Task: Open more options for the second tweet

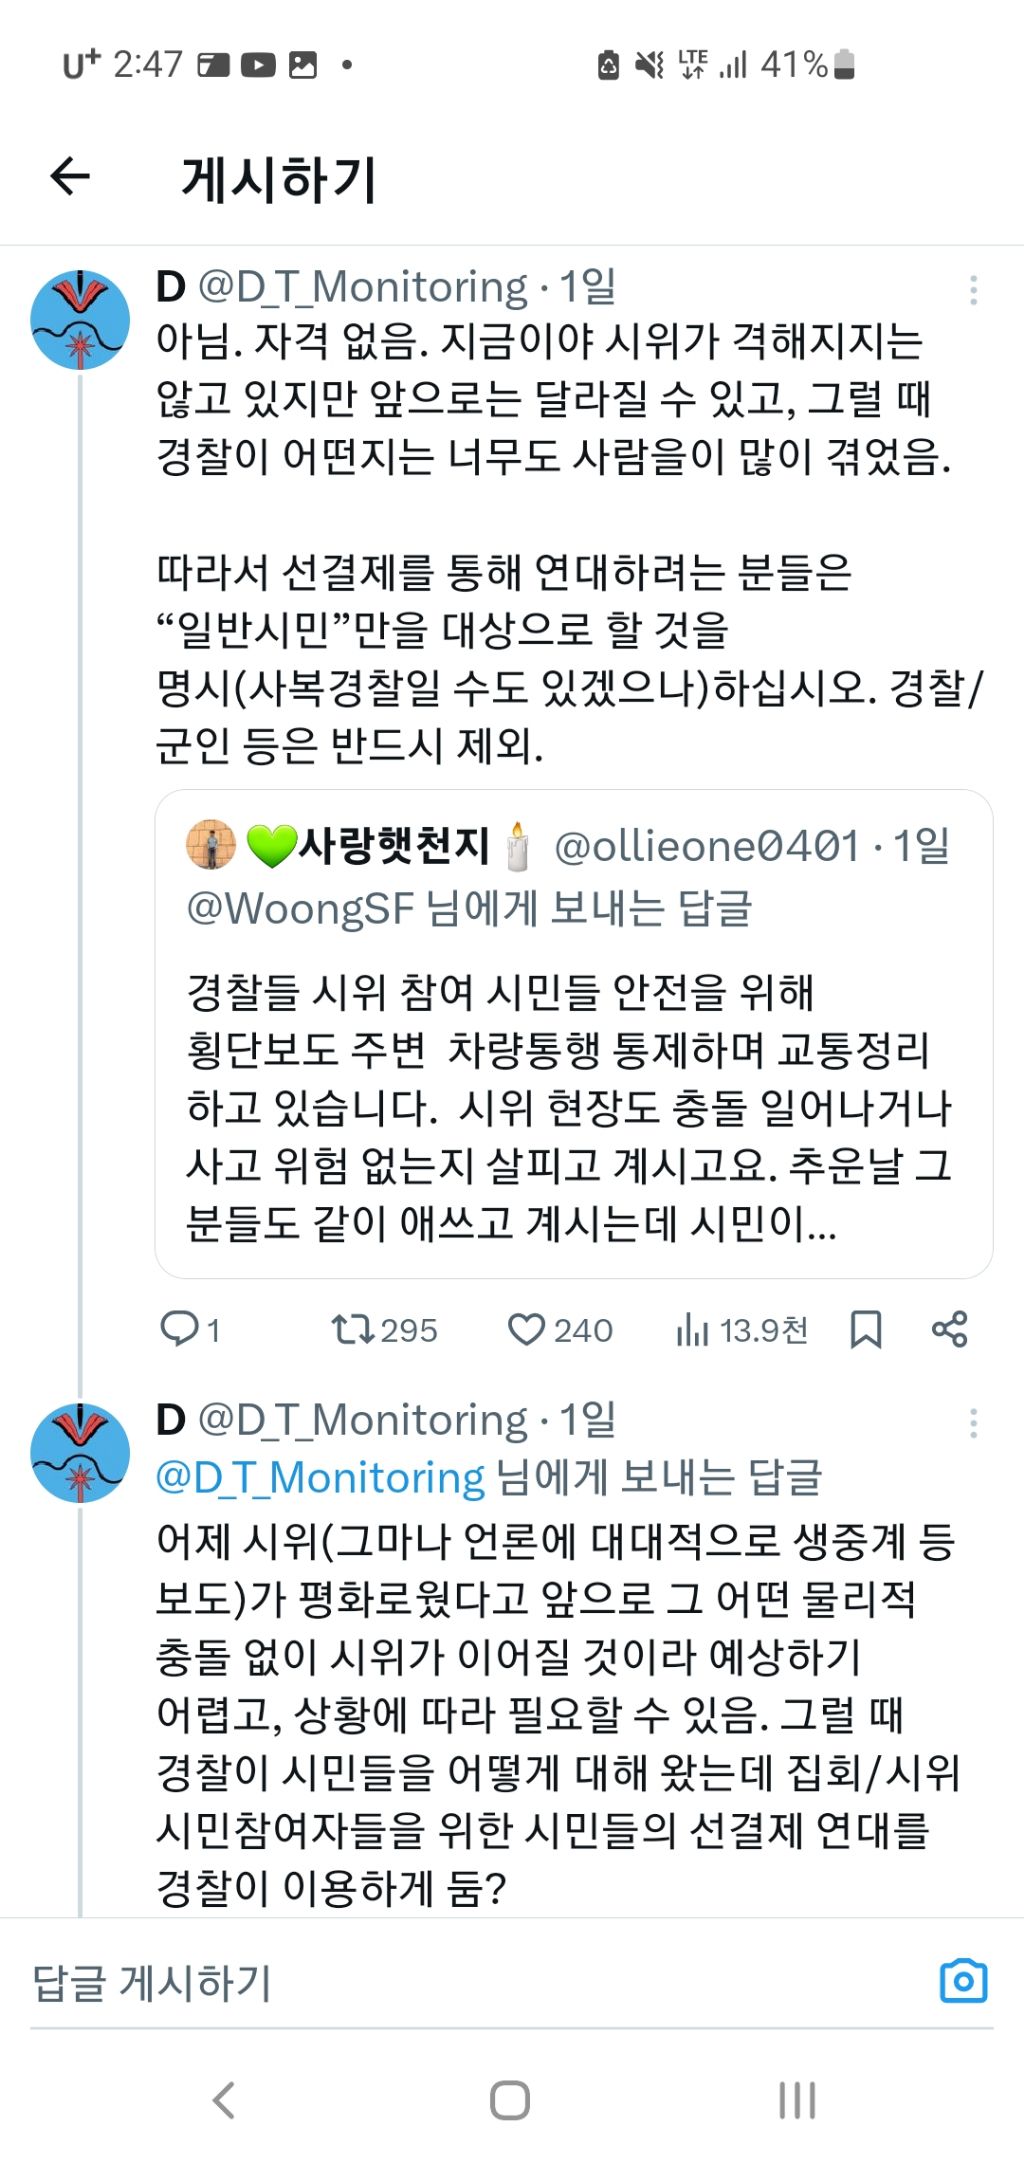Action: pyautogui.click(x=972, y=1423)
